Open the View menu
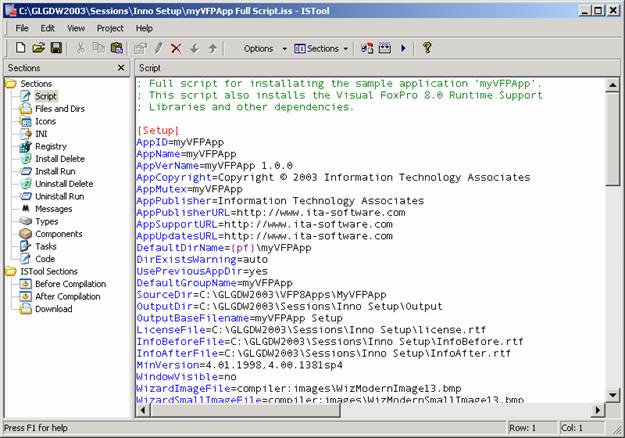 (76, 28)
